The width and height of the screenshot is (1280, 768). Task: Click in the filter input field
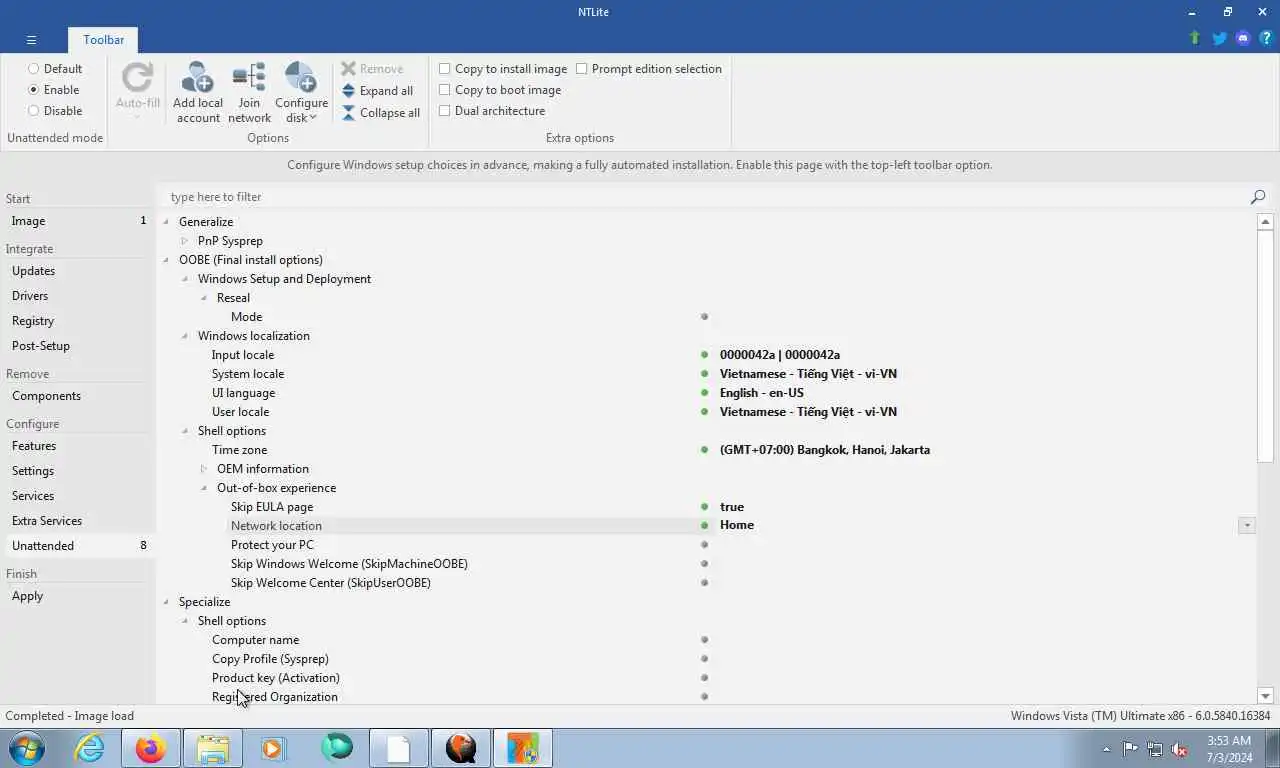tap(705, 197)
